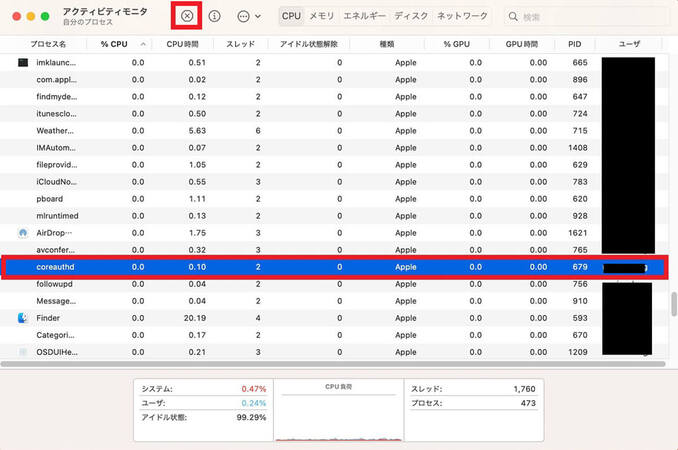
Task: Select the iCloudNo... process row
Action: 332,182
